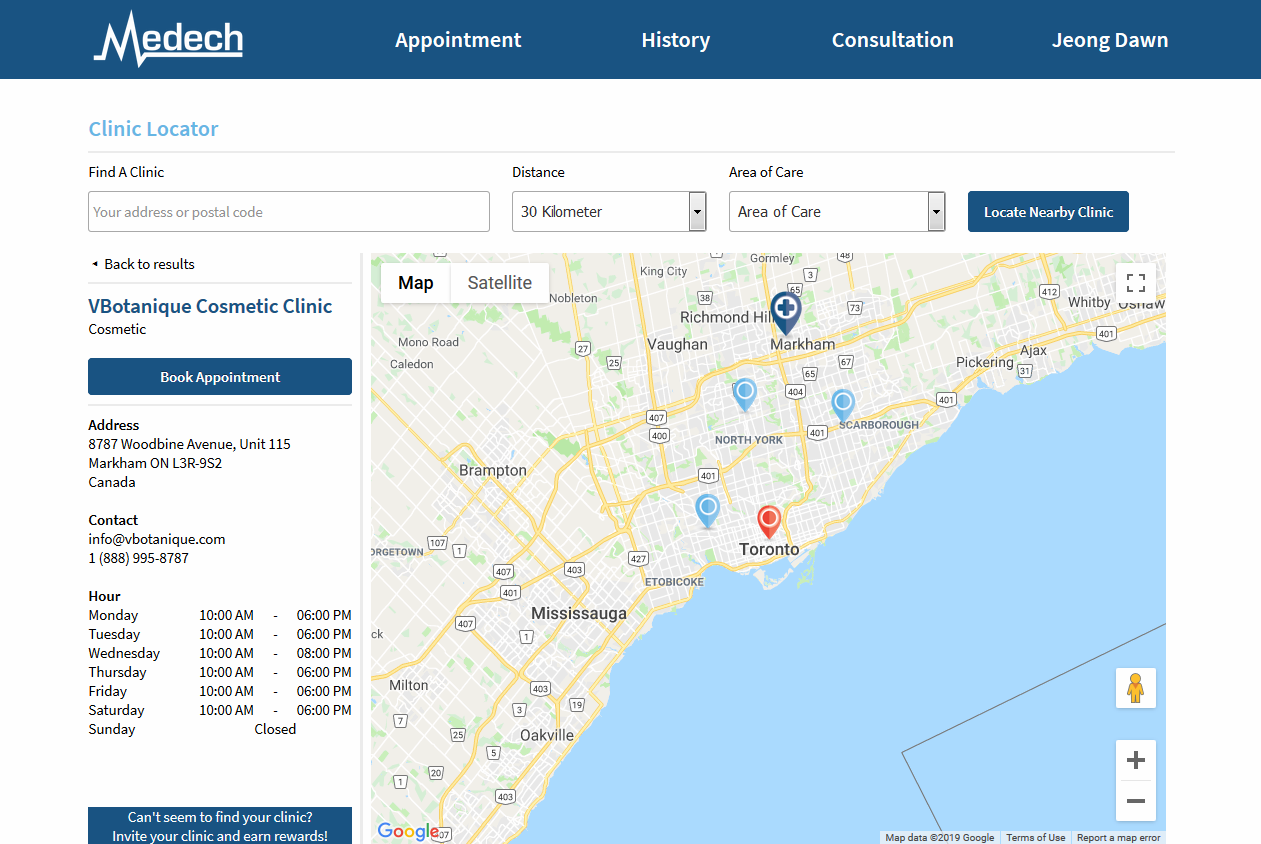Zoom in the map with plus button
Viewport: 1261px width, 844px height.
(x=1136, y=761)
